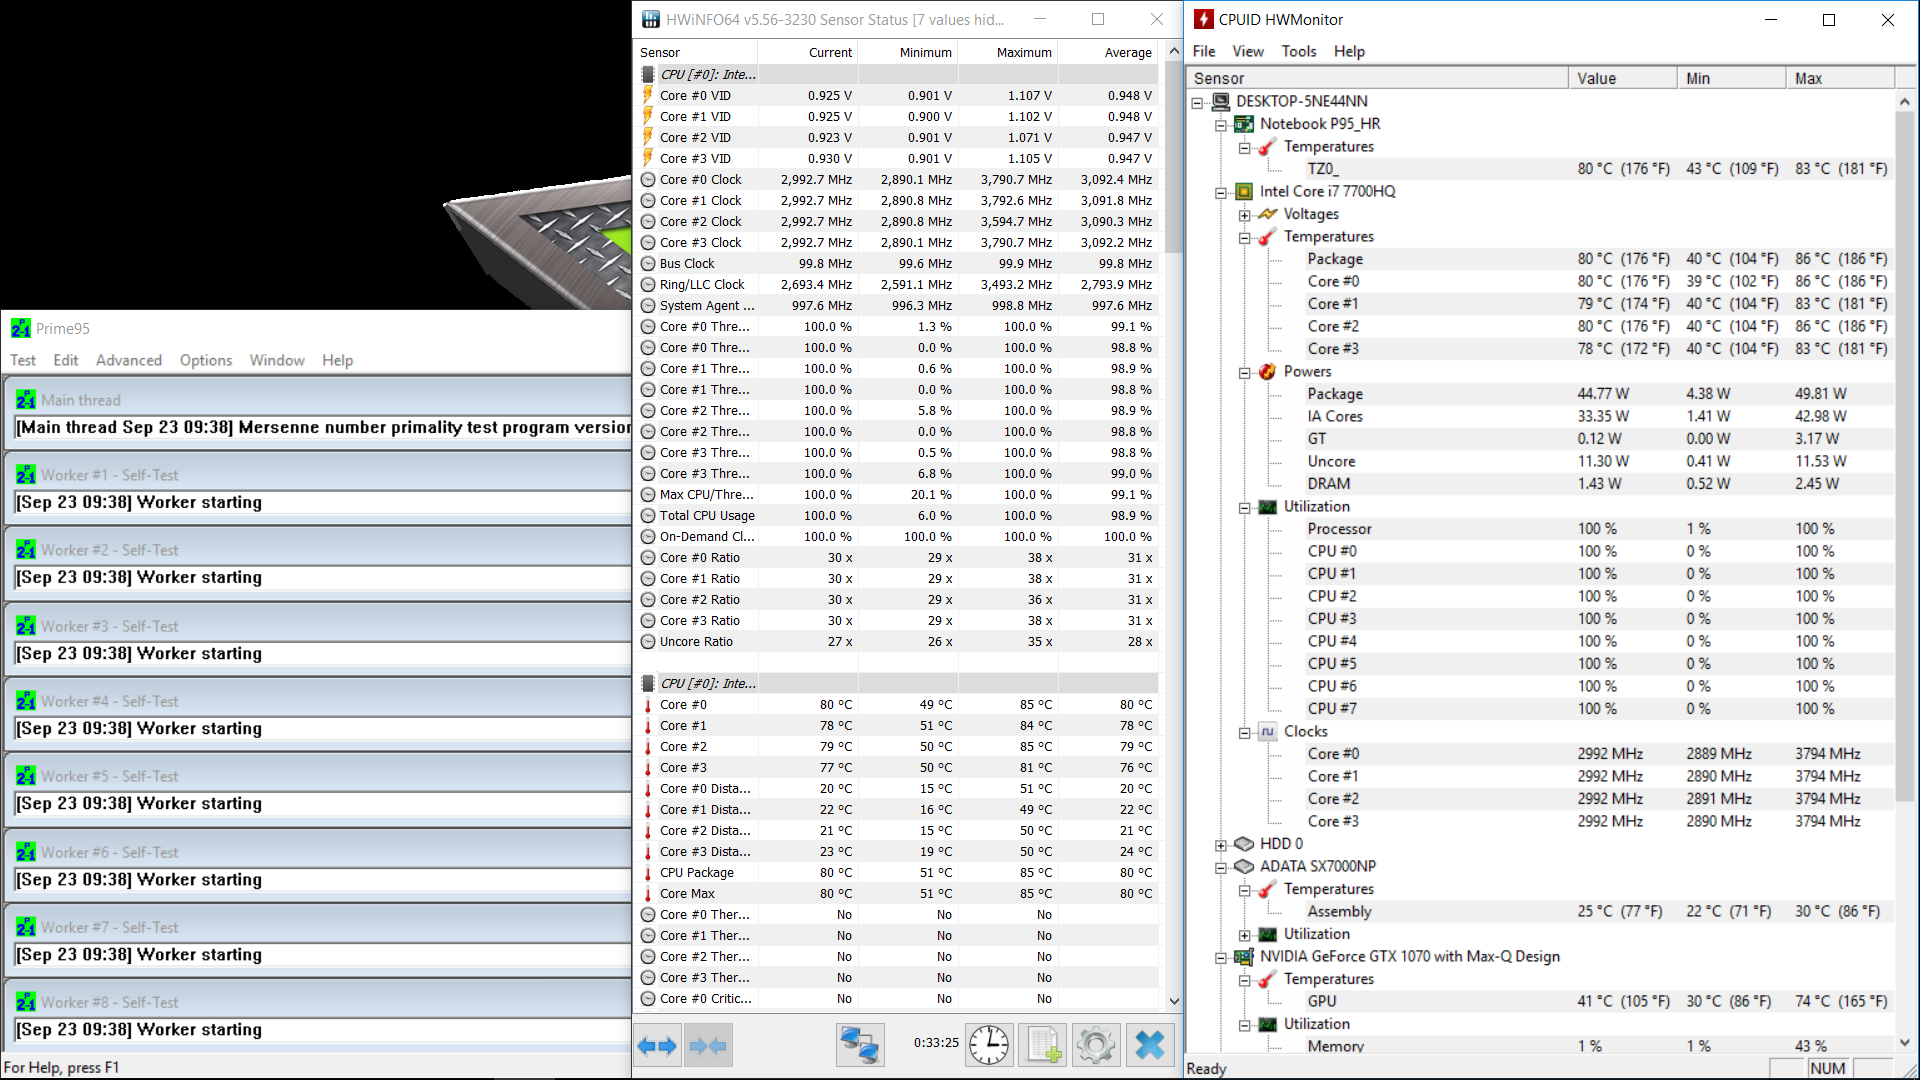1920x1080 pixels.
Task: Collapse the Powers node in HWMonitor
Action: (x=1245, y=372)
